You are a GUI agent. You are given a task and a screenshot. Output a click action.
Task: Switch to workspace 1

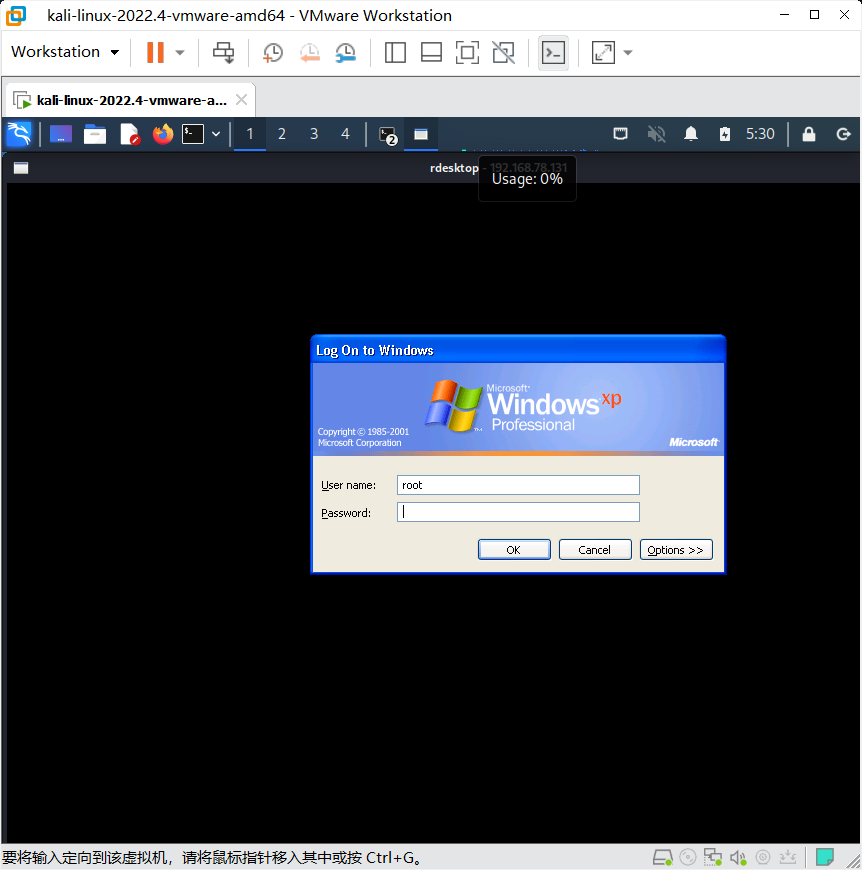tap(250, 134)
